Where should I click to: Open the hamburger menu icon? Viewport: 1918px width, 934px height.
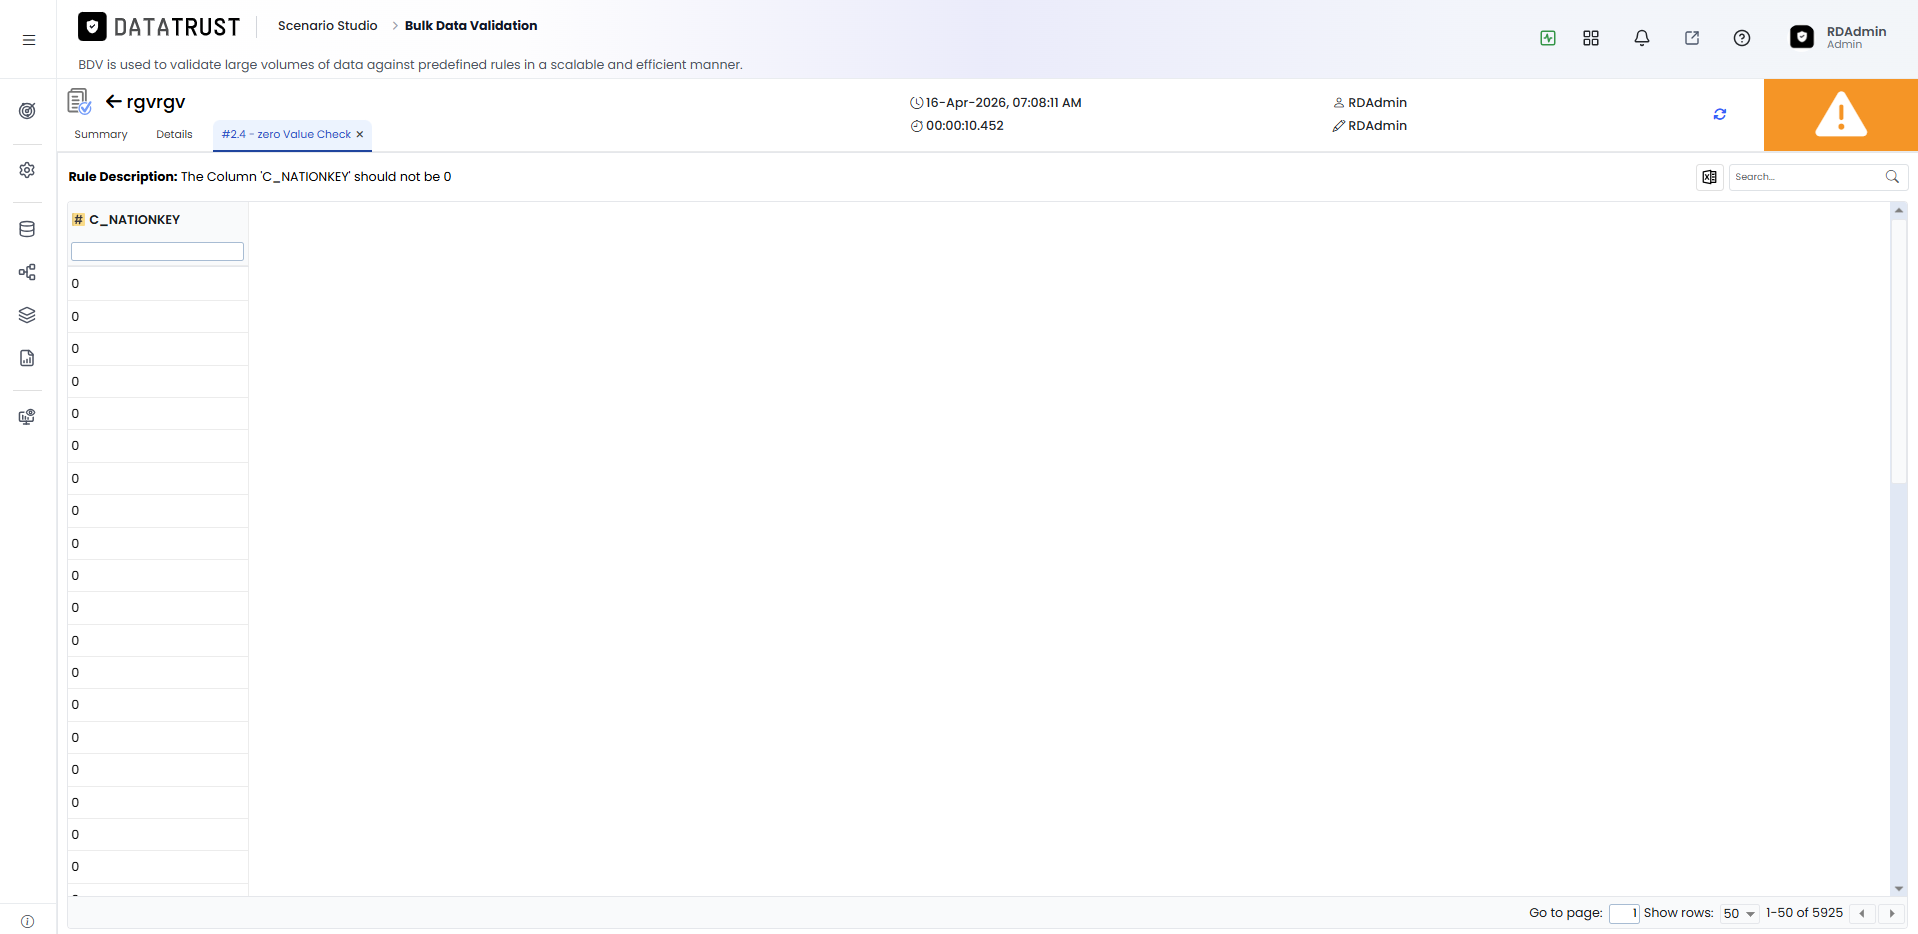(x=29, y=40)
